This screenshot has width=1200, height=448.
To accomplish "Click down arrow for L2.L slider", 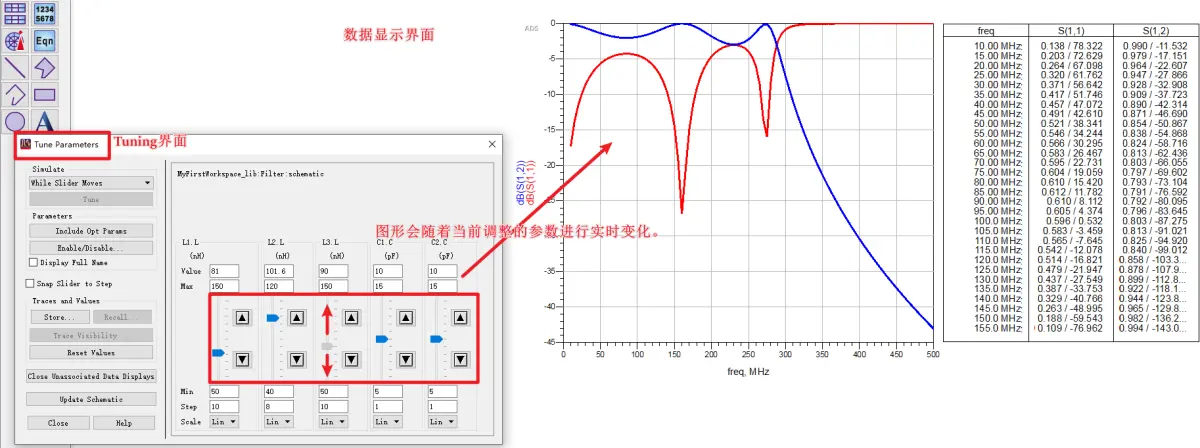I will [297, 358].
